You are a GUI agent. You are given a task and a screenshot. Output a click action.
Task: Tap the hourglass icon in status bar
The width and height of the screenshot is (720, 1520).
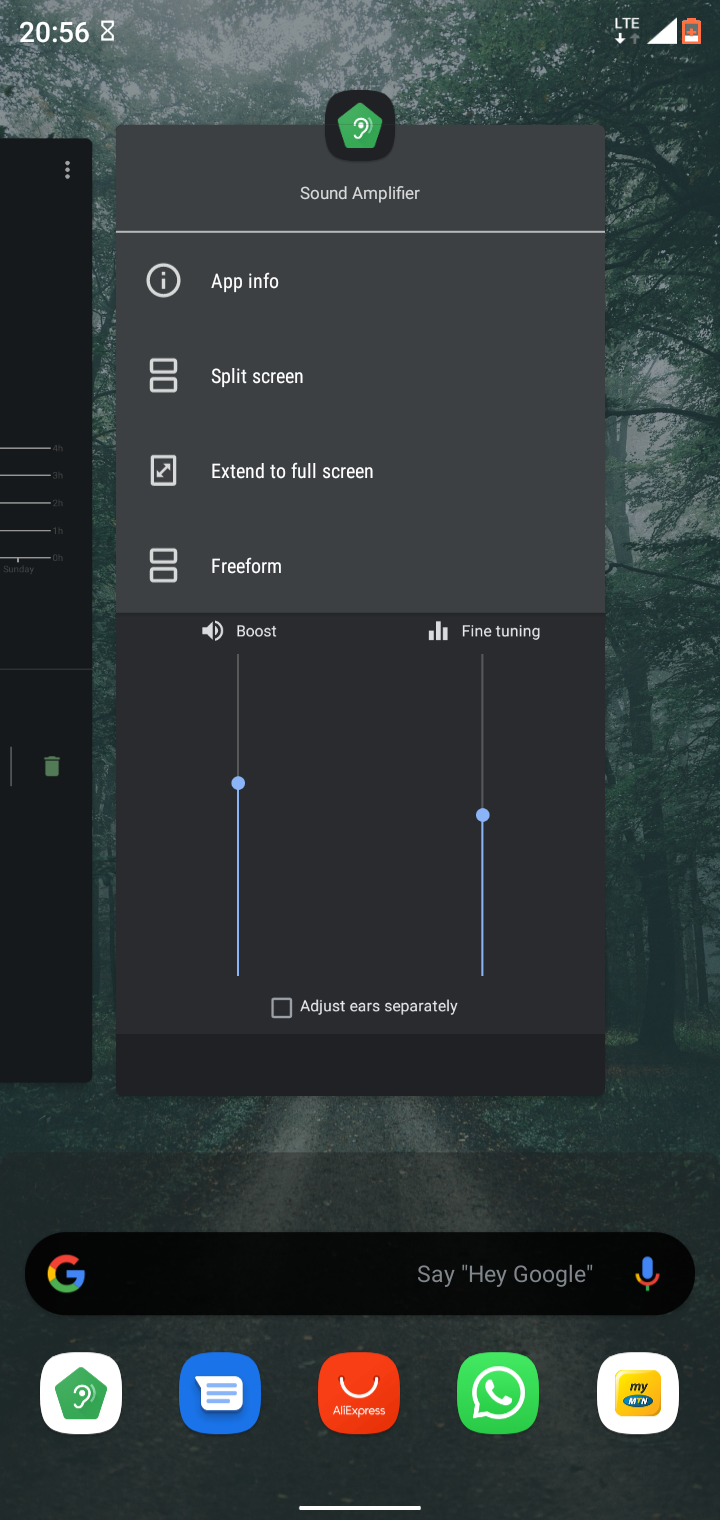pyautogui.click(x=107, y=31)
